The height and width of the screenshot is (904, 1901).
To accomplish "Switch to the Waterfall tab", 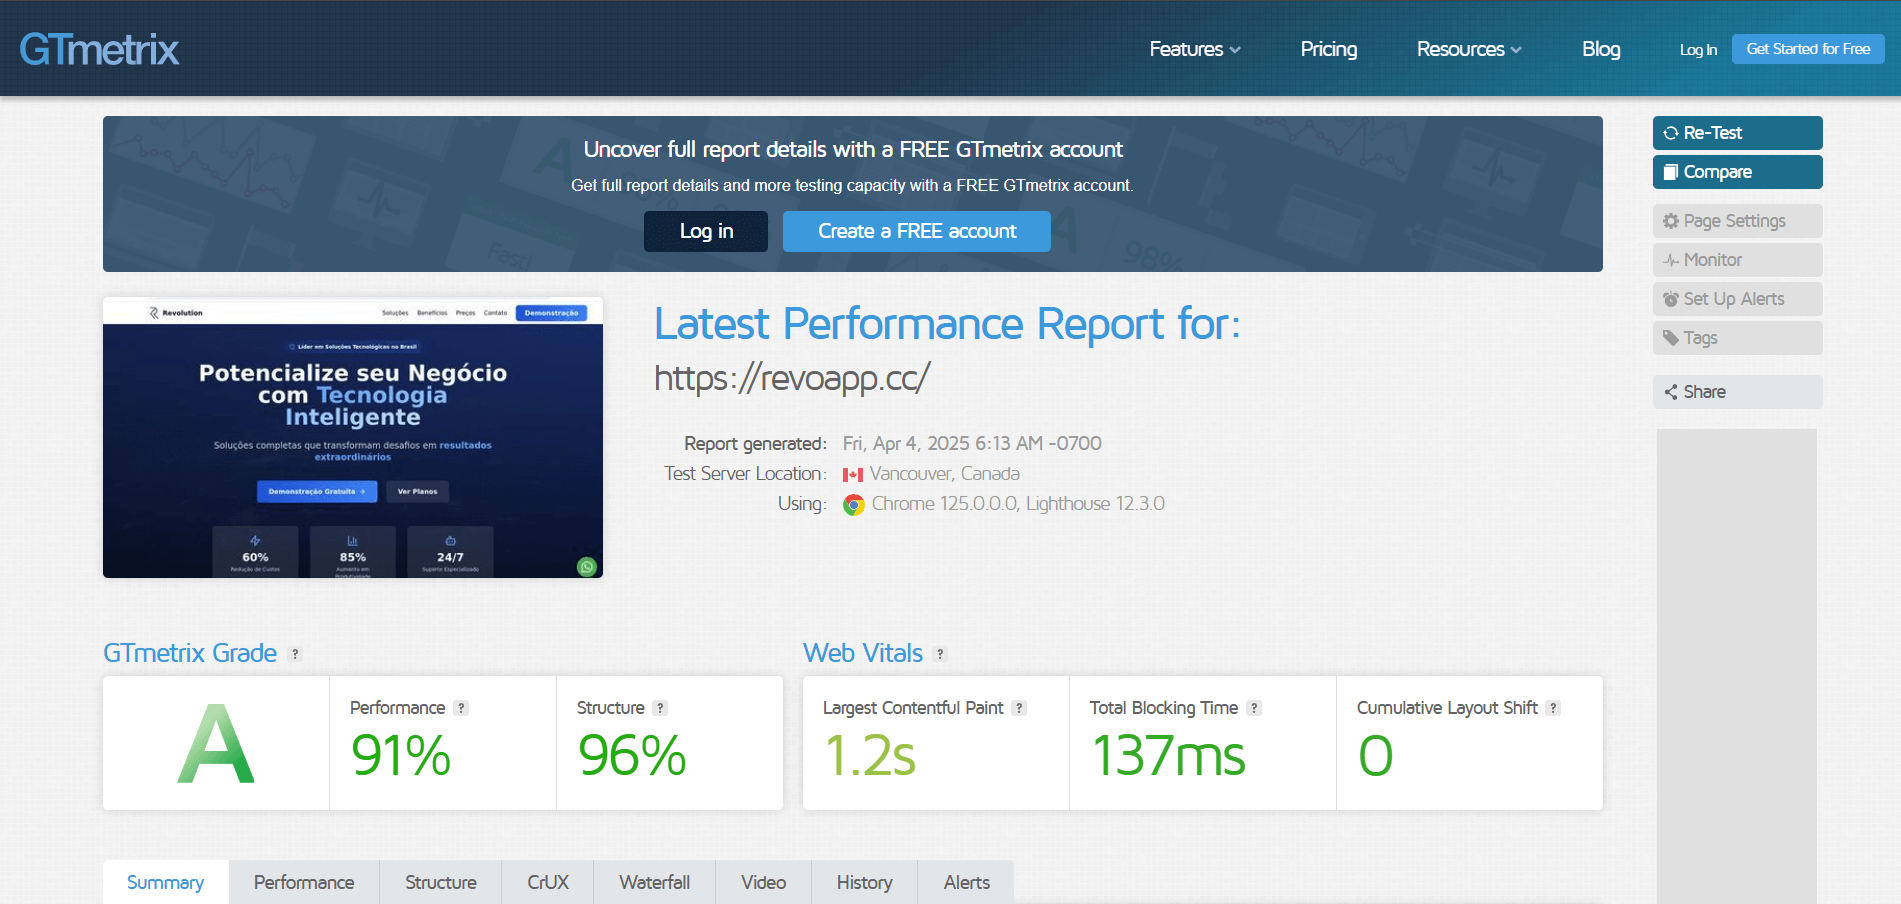I will point(654,882).
